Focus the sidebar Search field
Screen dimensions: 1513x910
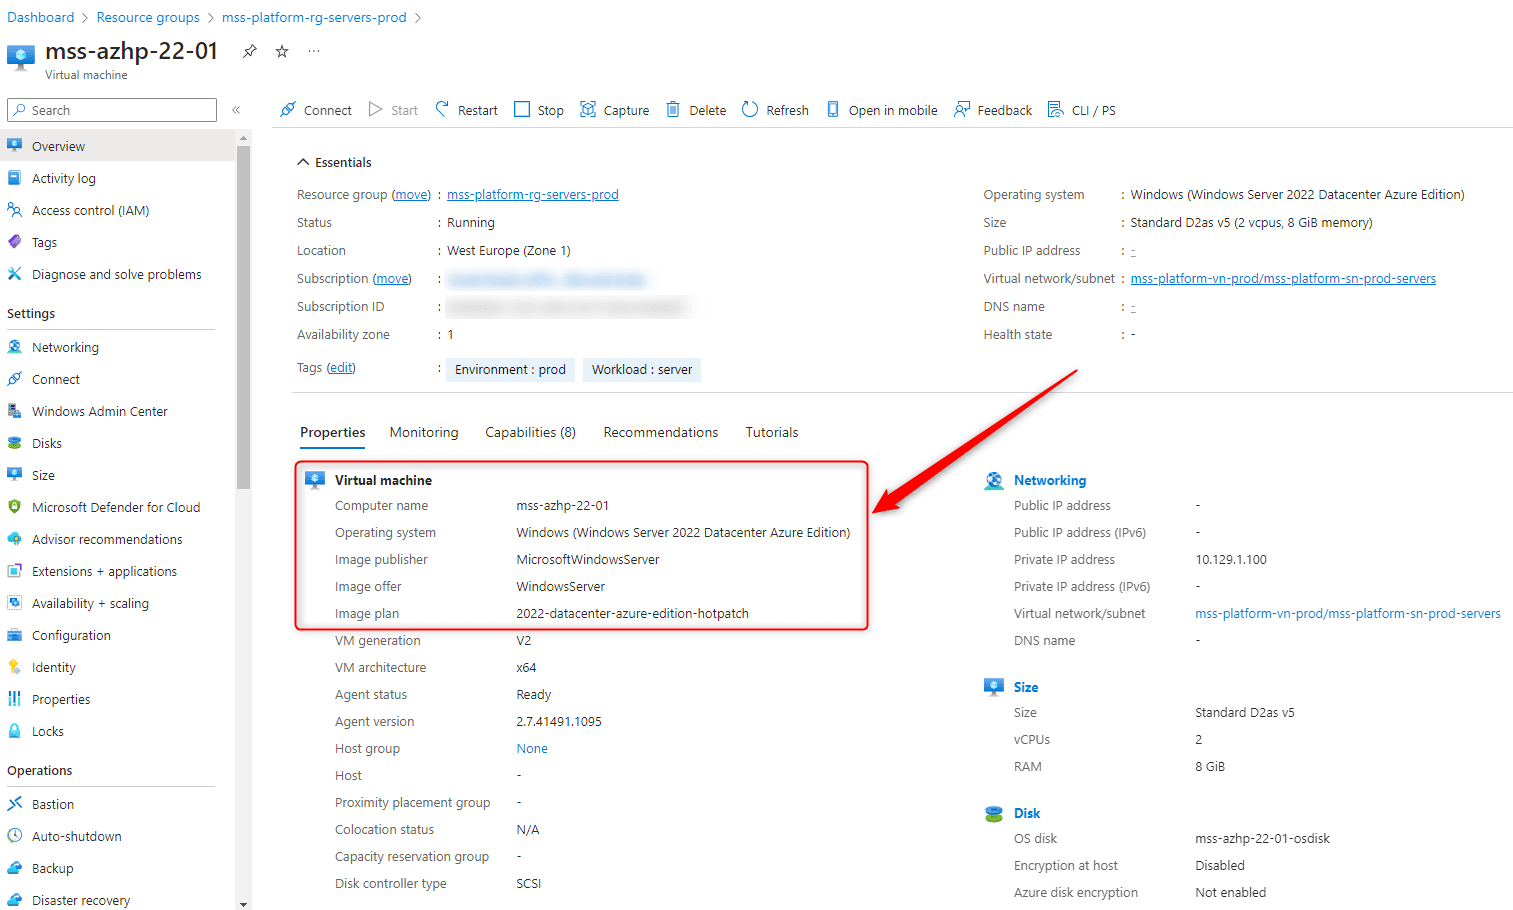tap(112, 110)
